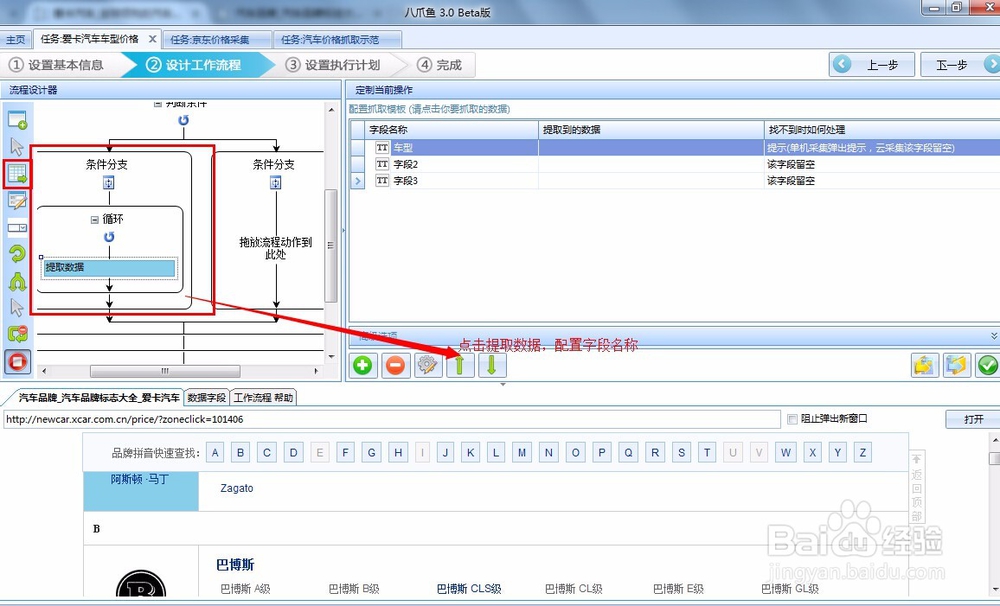Viewport: 1000px width, 606px height.
Task: Go to step 4 完成
Action: (440, 65)
